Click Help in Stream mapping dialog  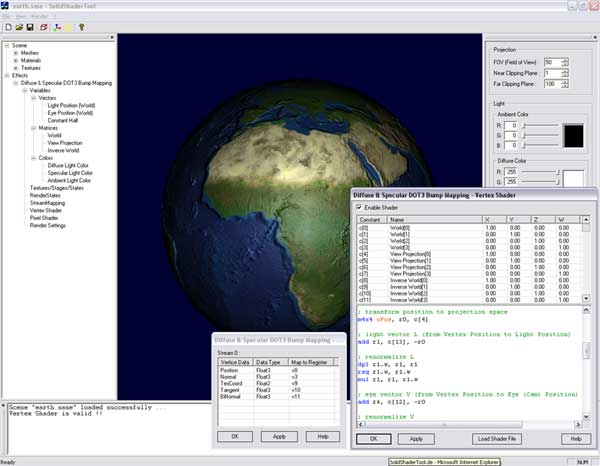coord(323,437)
